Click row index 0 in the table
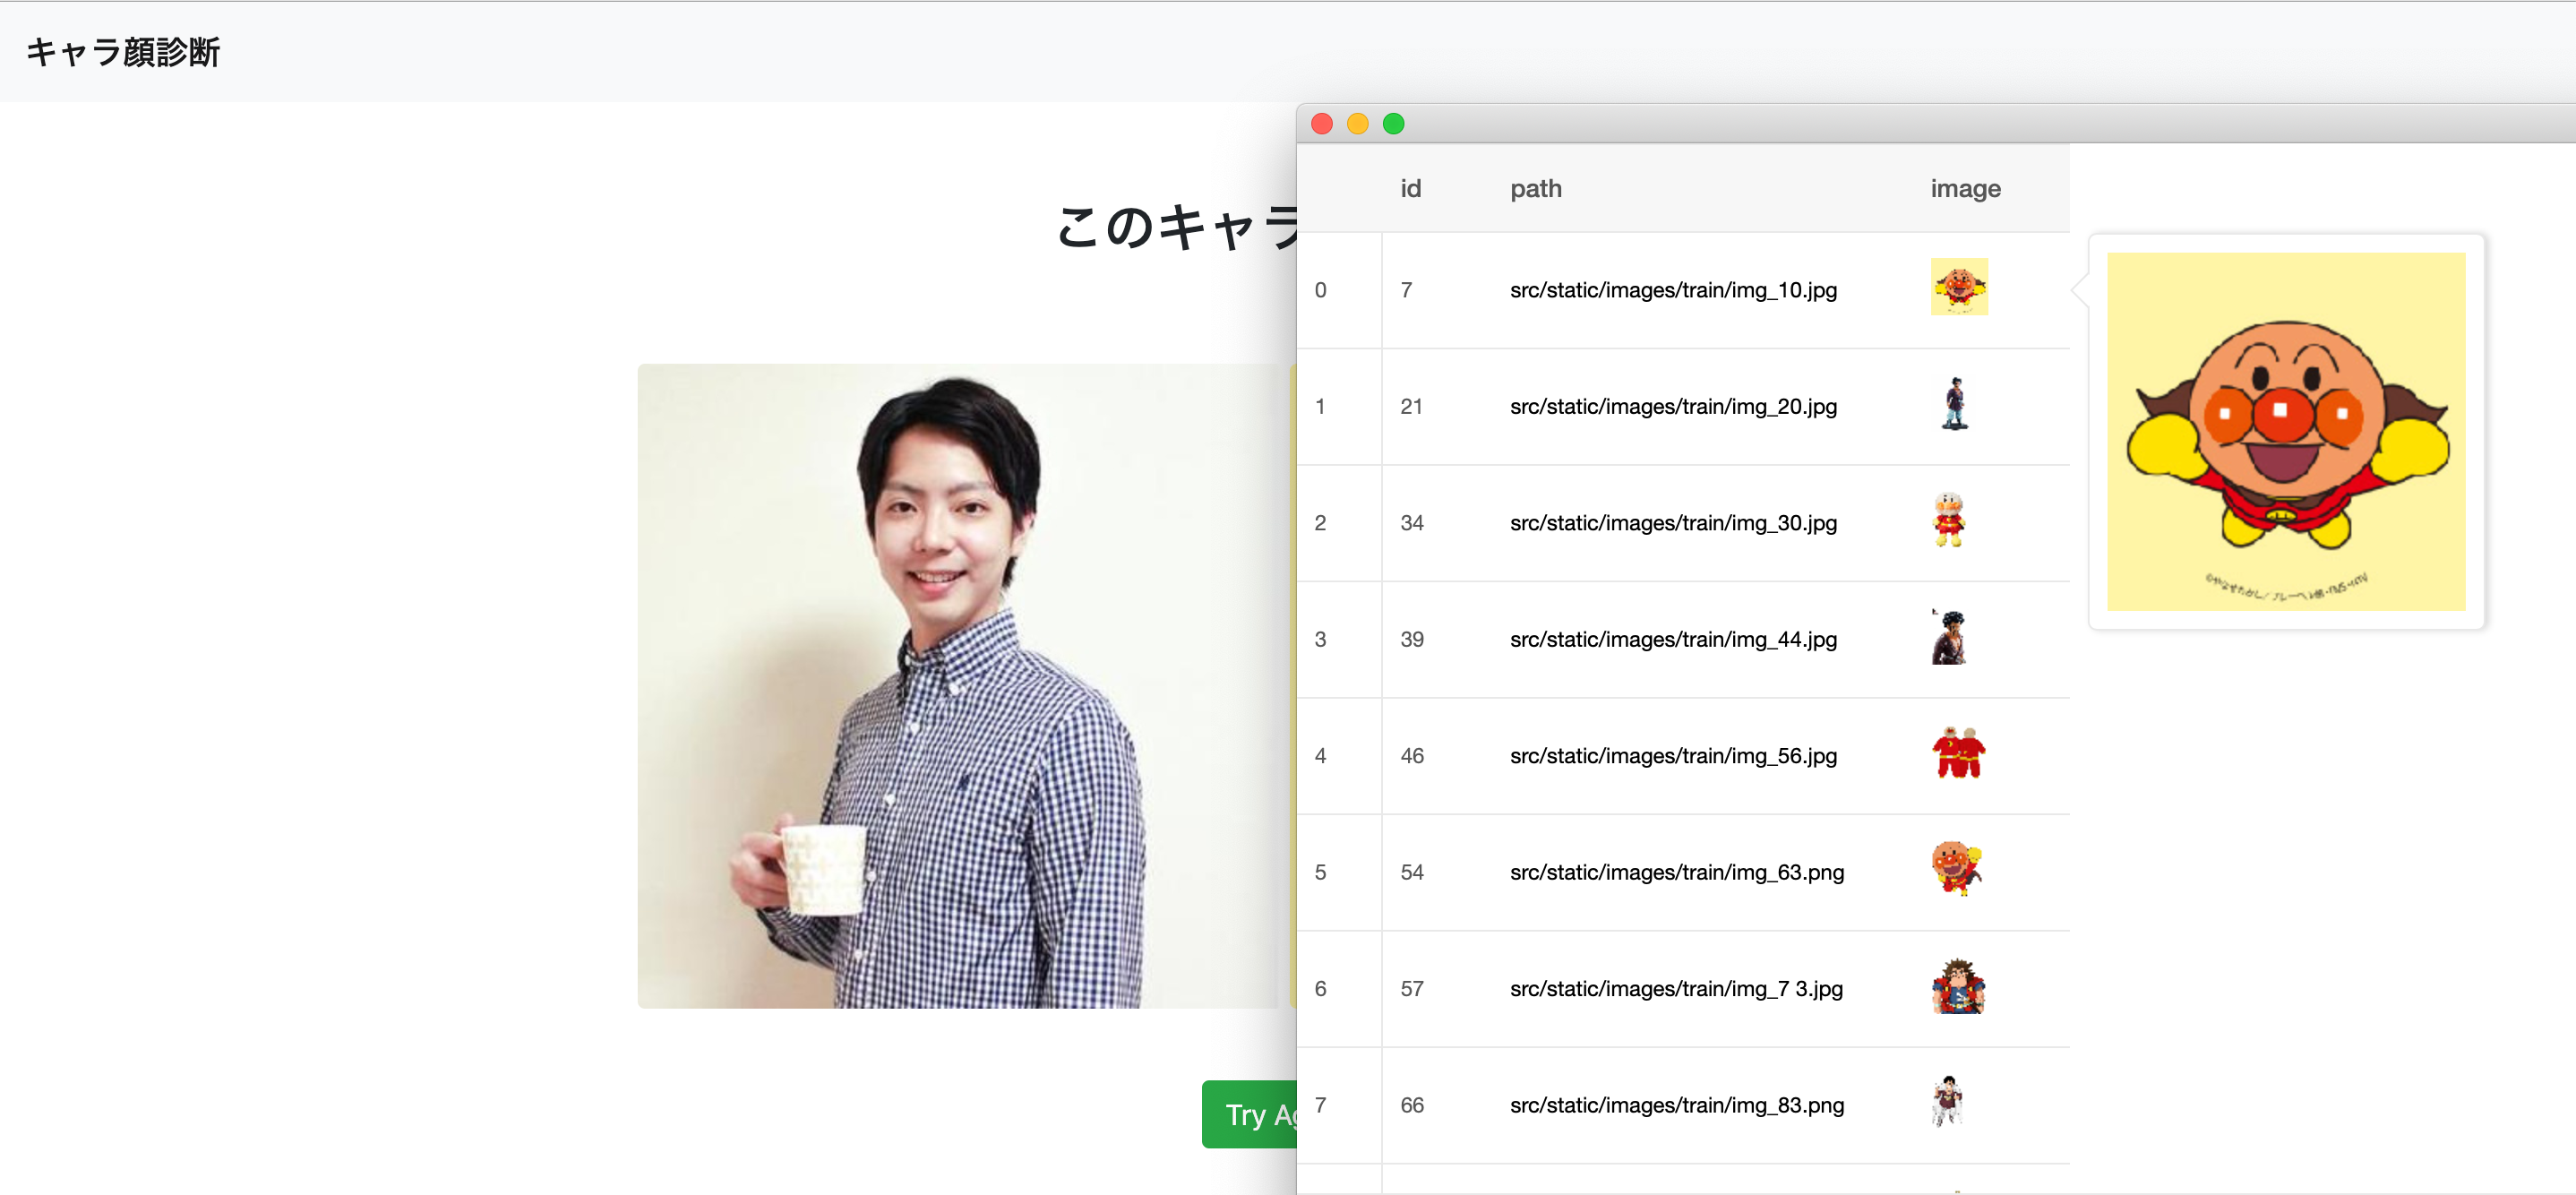 click(x=1320, y=290)
